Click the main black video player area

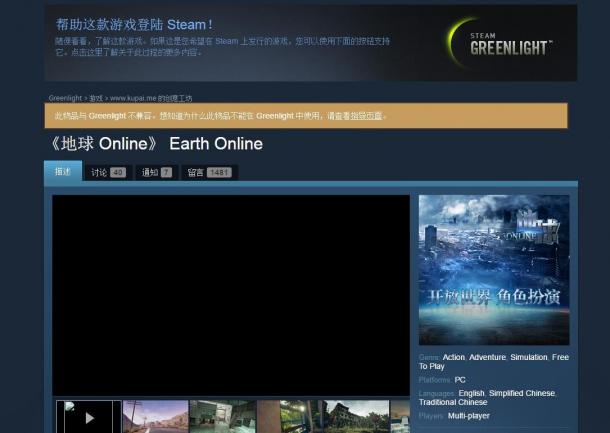click(x=231, y=295)
